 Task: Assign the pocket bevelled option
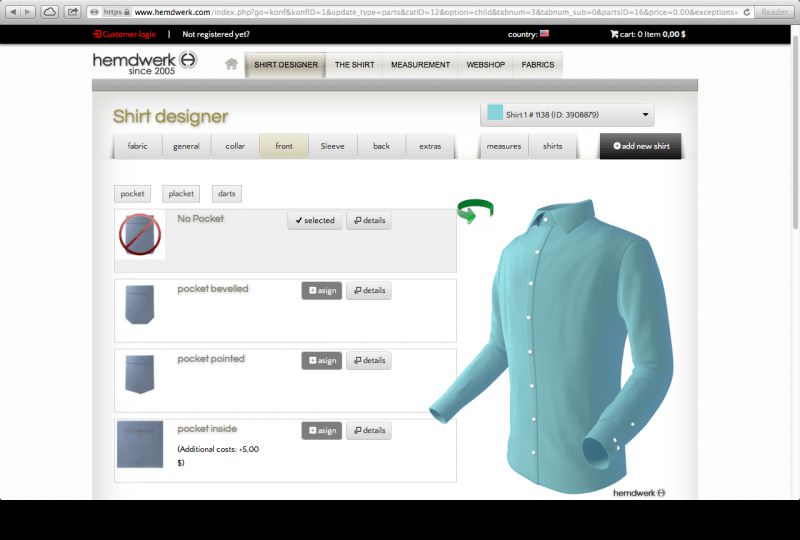[322, 290]
